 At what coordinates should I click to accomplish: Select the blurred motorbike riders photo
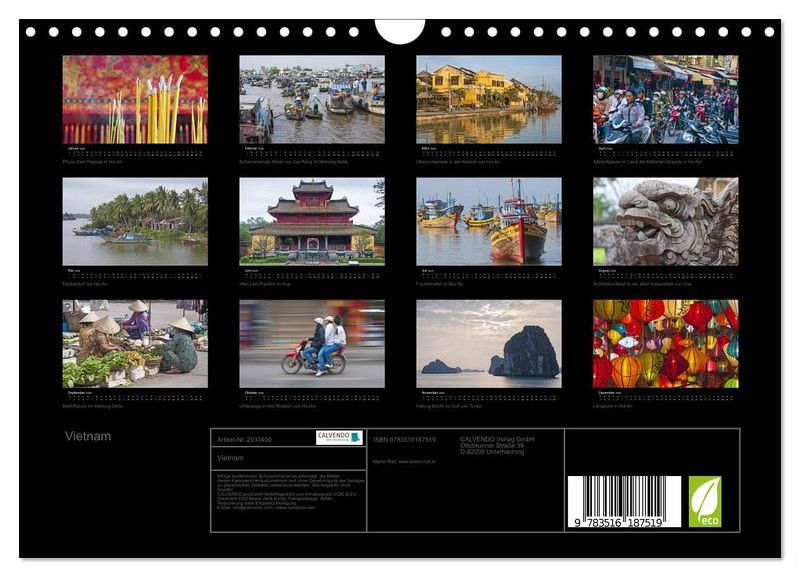coord(312,343)
